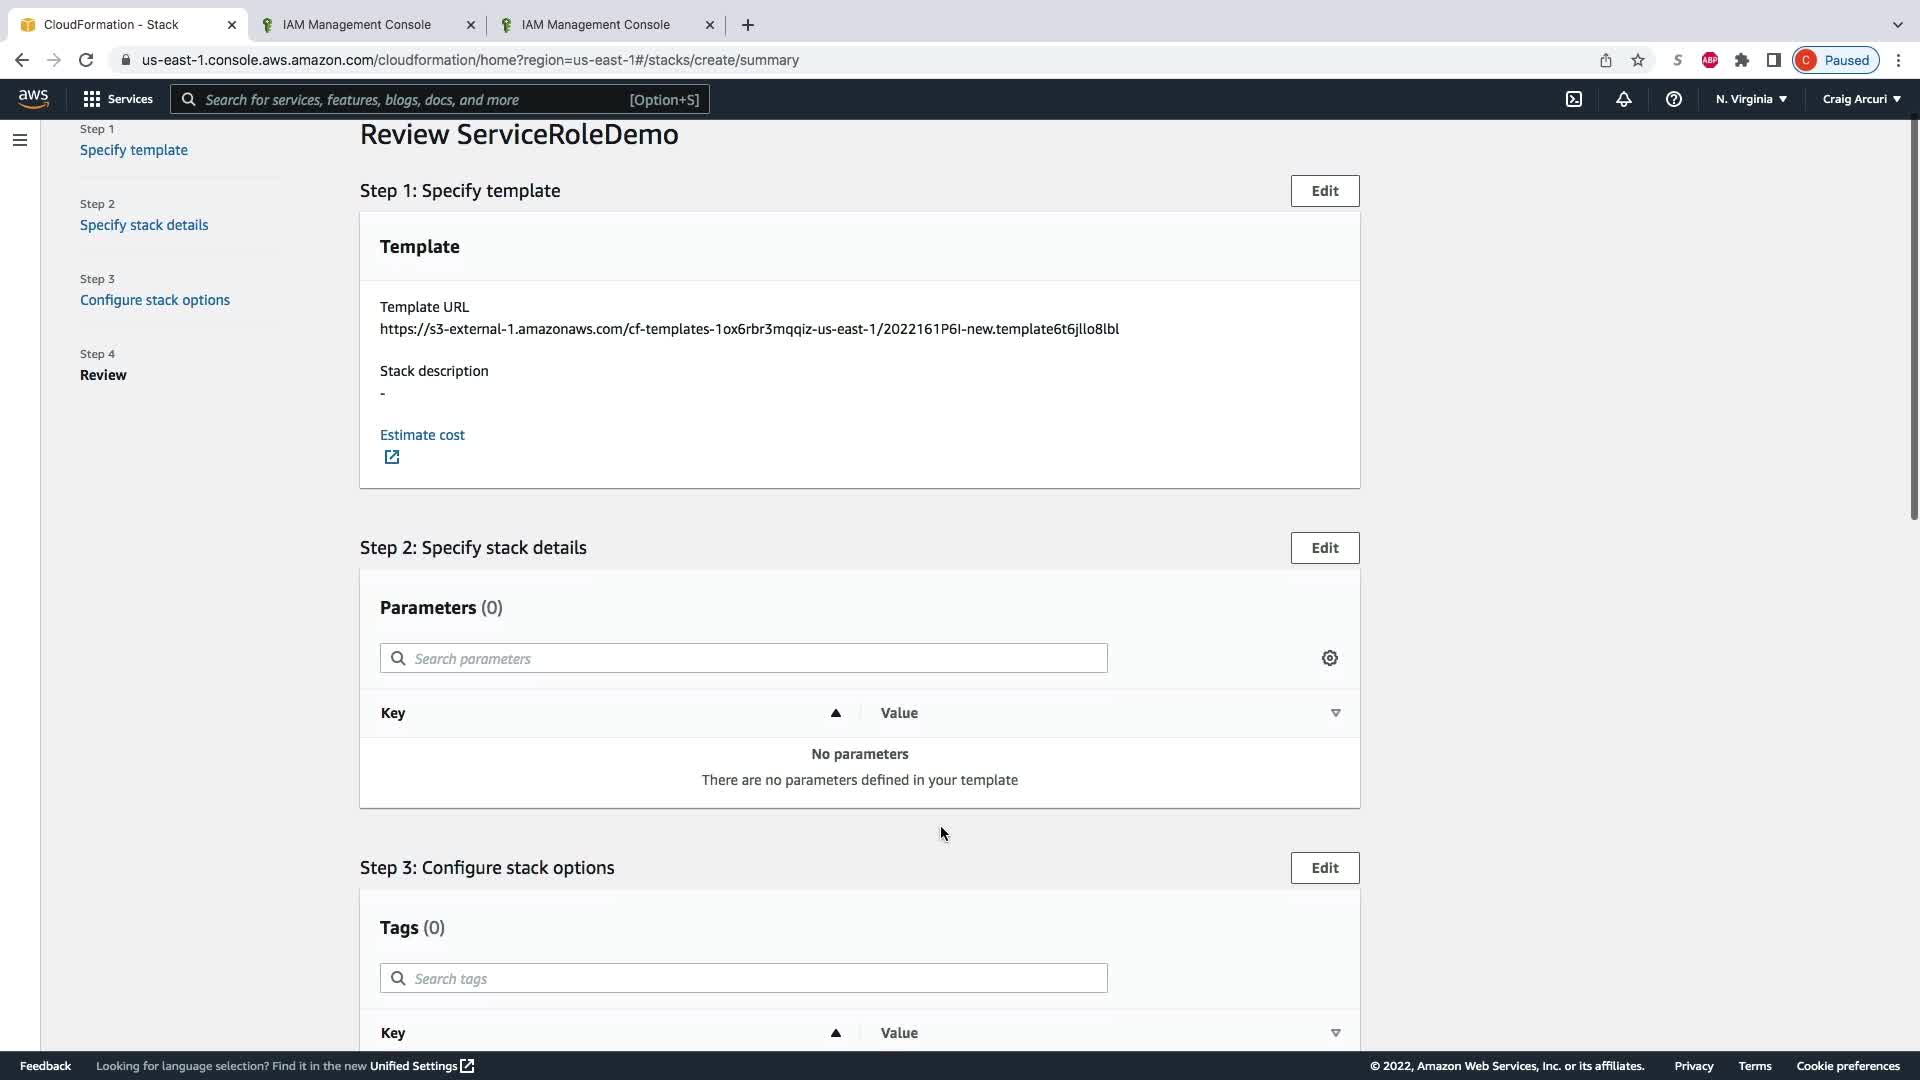Go to the Specify stack details step

144,225
